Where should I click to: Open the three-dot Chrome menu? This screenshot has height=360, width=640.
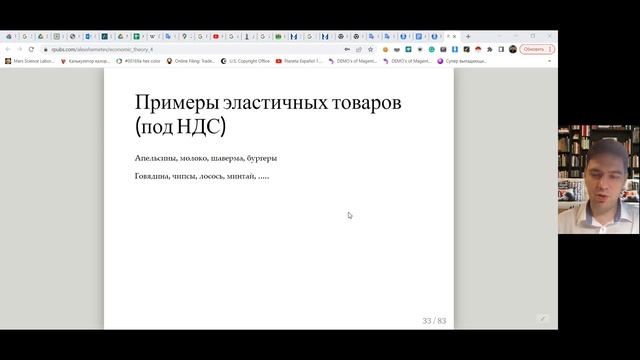click(550, 49)
